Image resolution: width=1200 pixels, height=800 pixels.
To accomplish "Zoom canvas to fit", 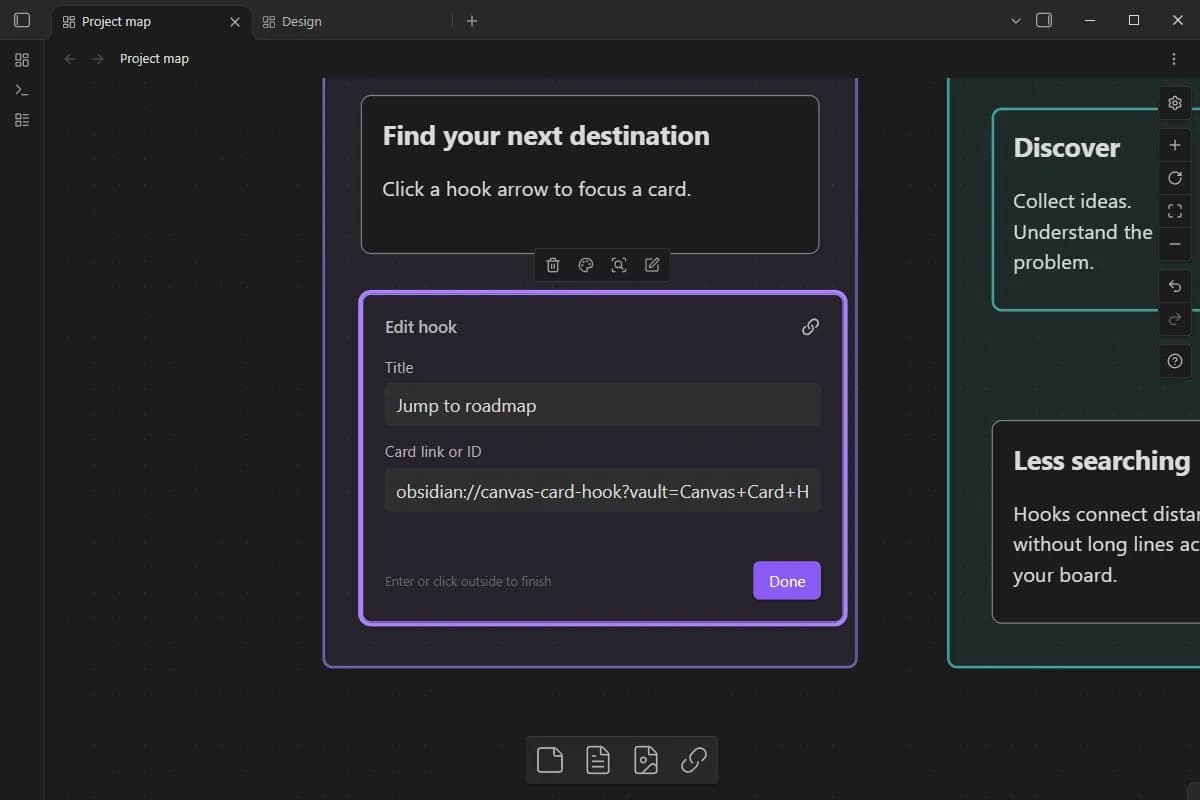I will tap(1175, 211).
